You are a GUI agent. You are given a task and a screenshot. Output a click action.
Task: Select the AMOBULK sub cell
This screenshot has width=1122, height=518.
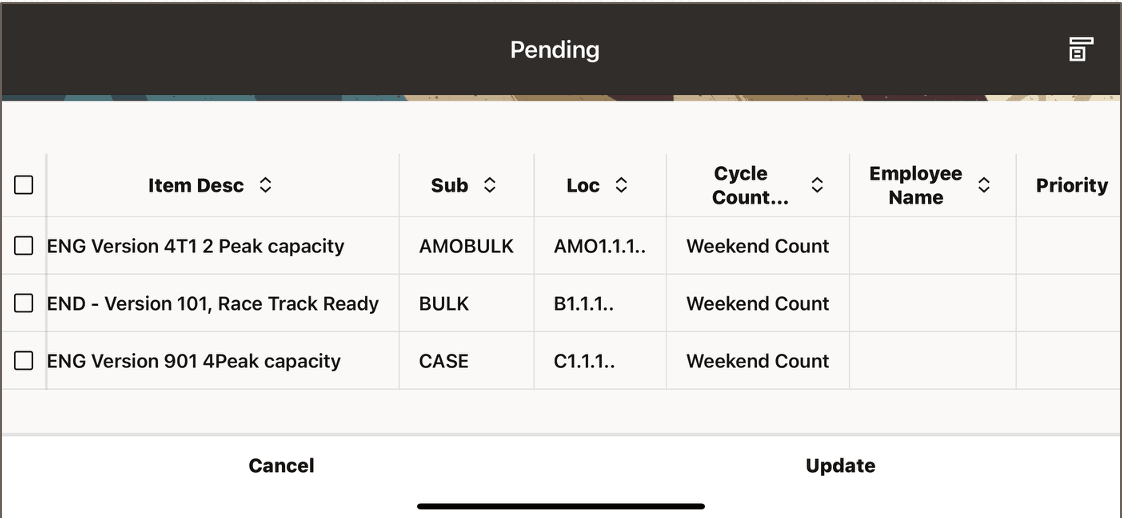click(x=466, y=246)
